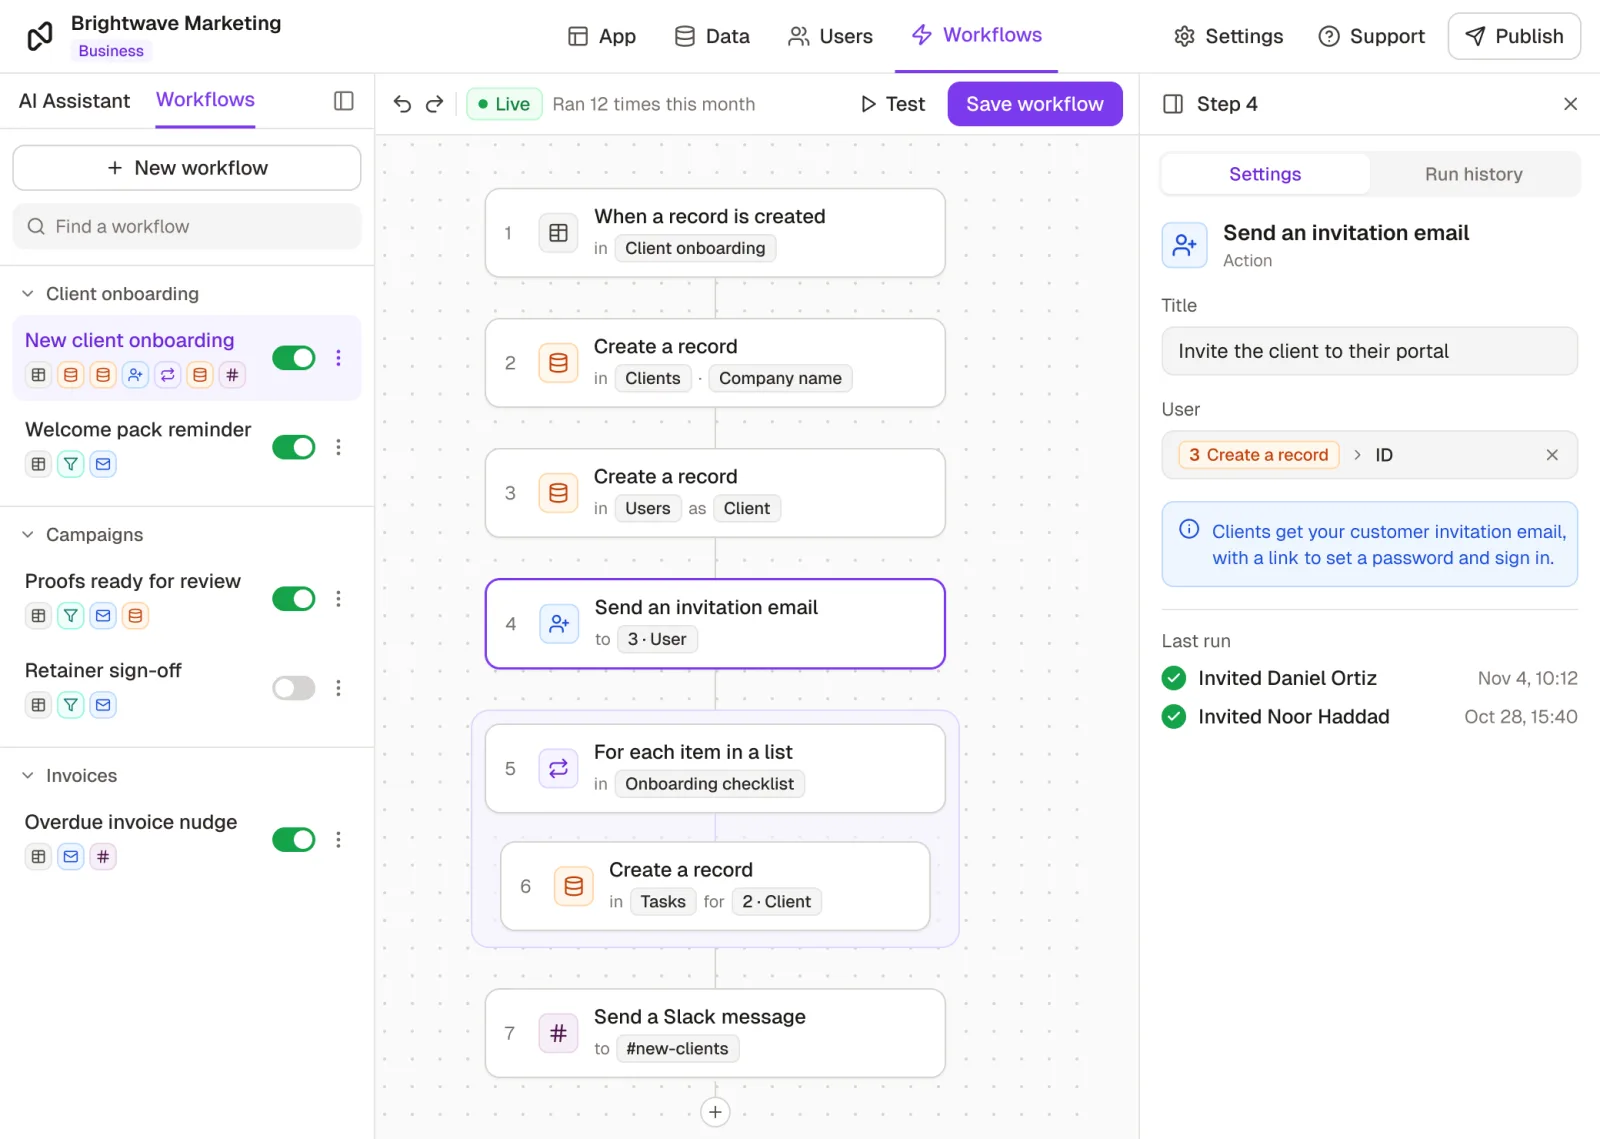
Task: Collapse the left sidebar panel icon
Action: click(x=344, y=101)
